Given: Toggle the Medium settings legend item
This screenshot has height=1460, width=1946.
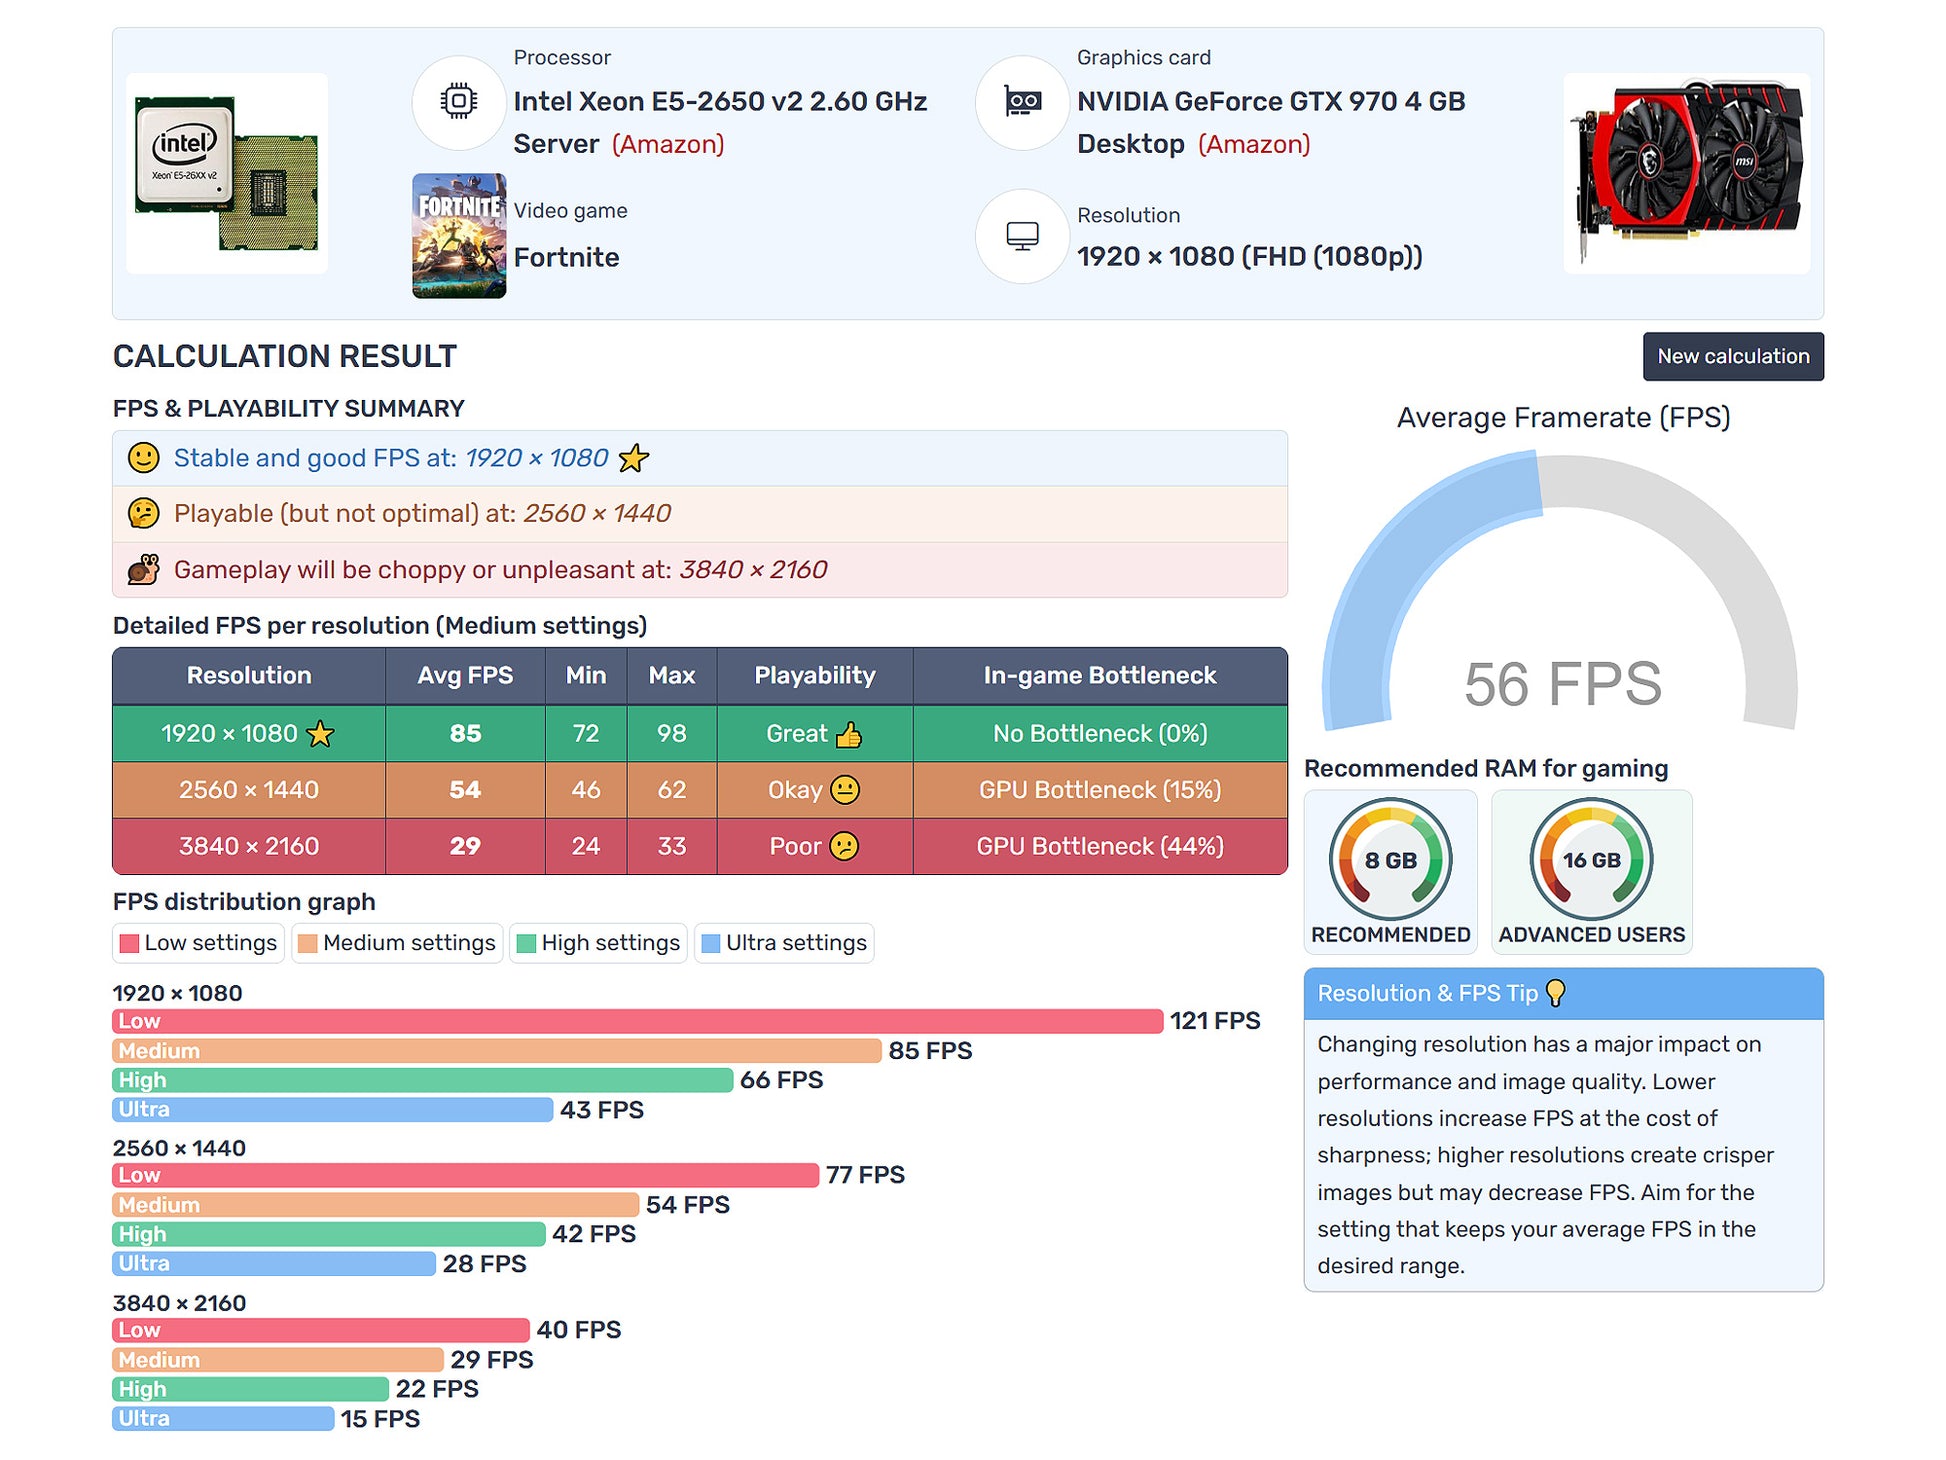Looking at the screenshot, I should click(397, 943).
